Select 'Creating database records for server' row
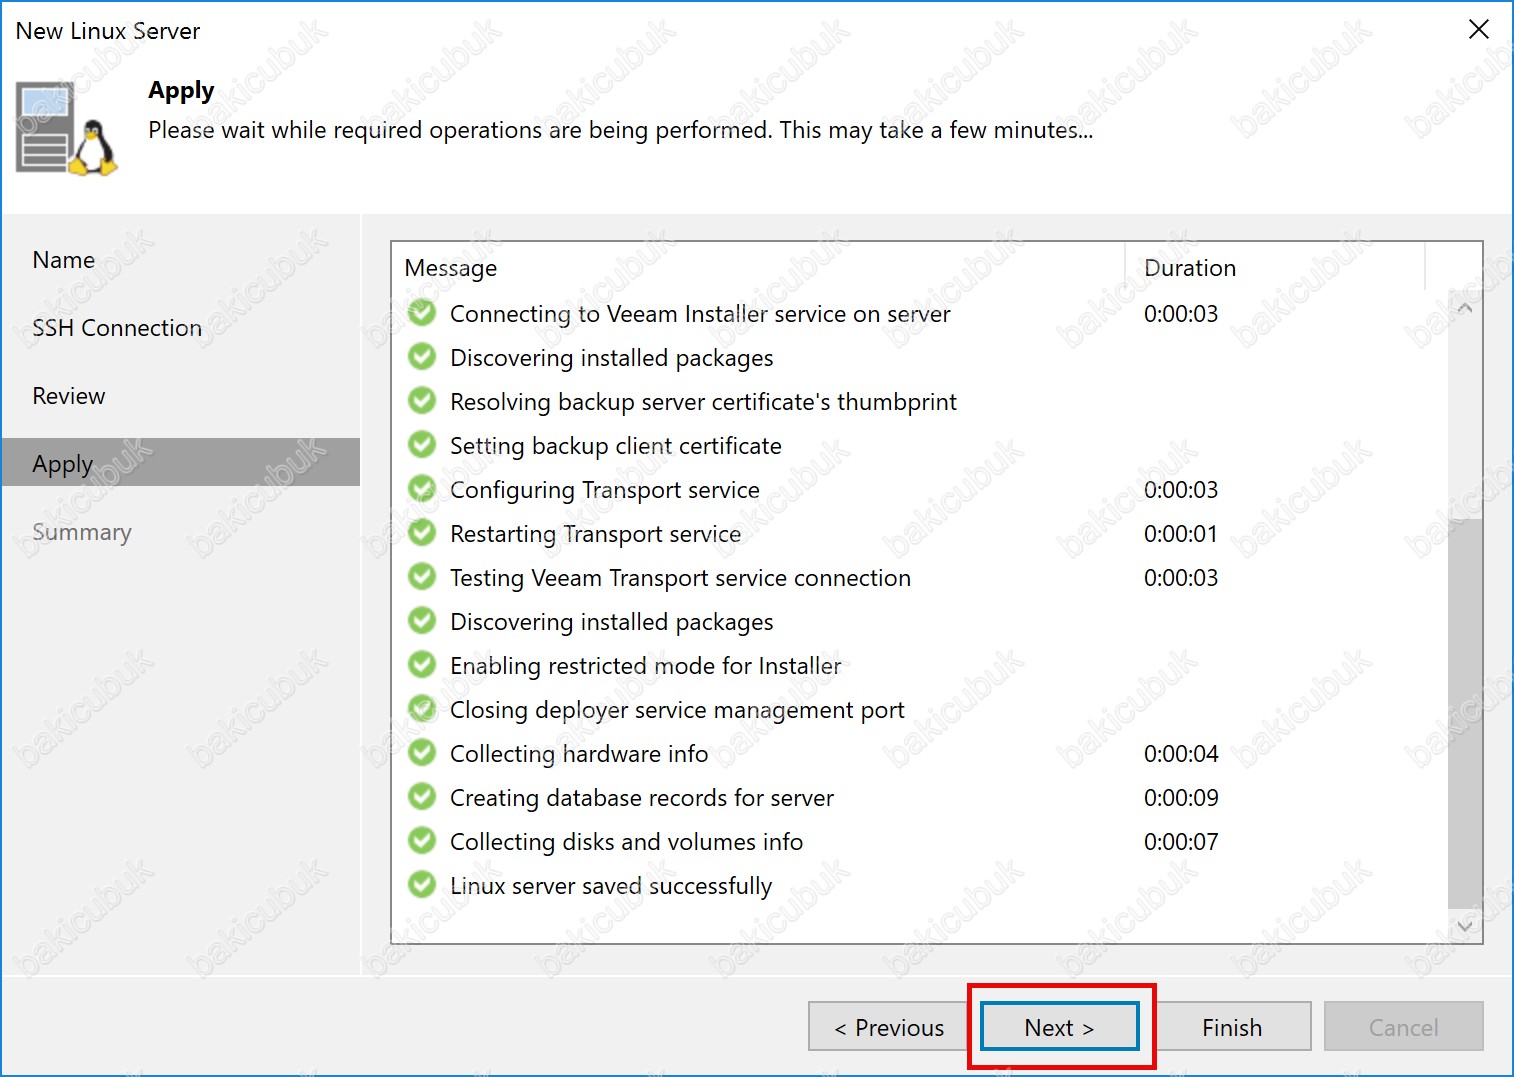1514x1077 pixels. [919, 797]
